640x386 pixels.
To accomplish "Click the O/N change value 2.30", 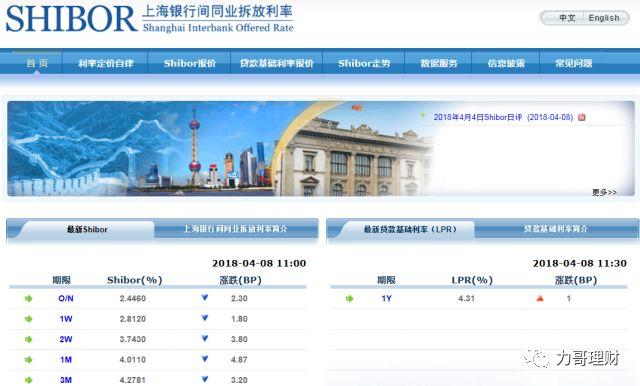I will pyautogui.click(x=239, y=299).
